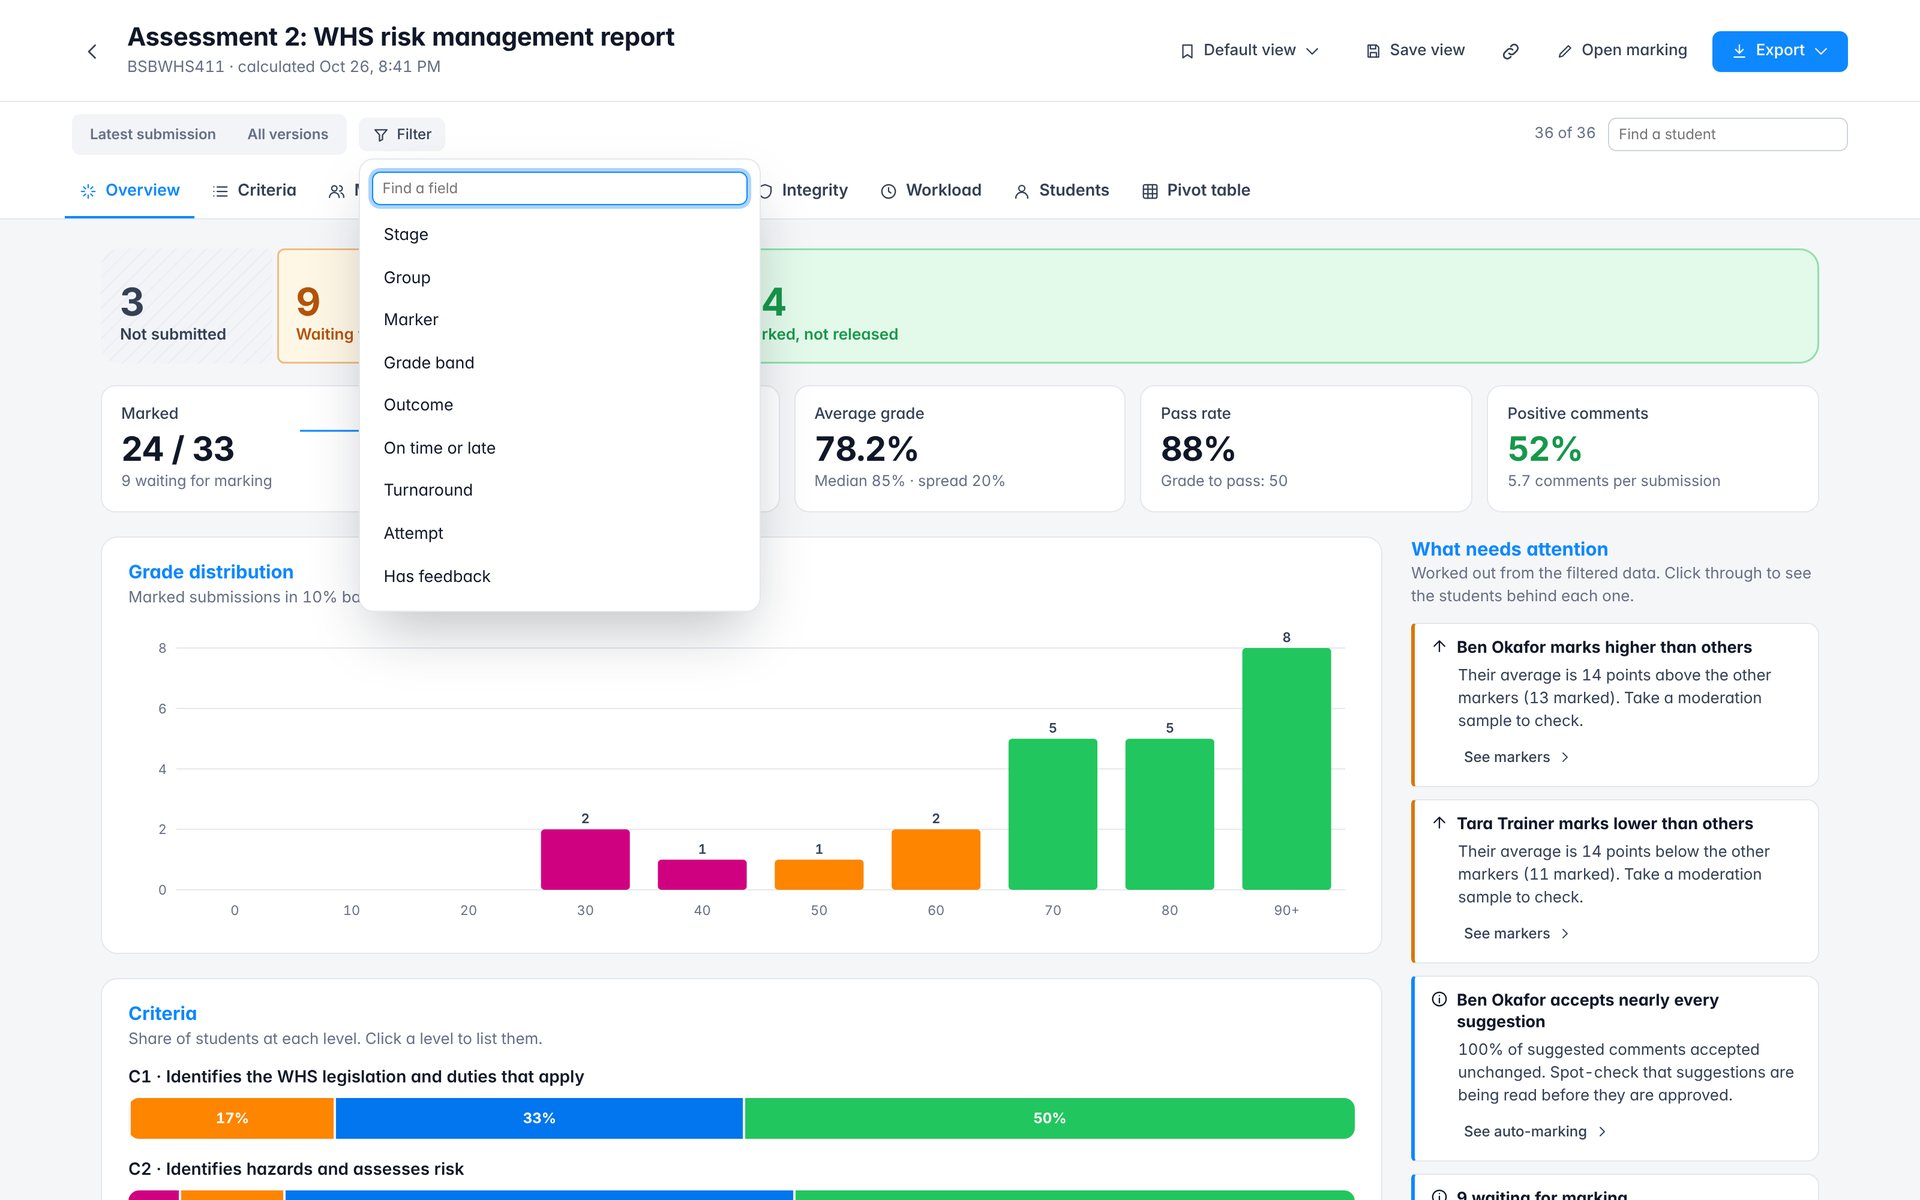Image resolution: width=1920 pixels, height=1200 pixels.
Task: Click the Workload clock icon
Action: (888, 191)
